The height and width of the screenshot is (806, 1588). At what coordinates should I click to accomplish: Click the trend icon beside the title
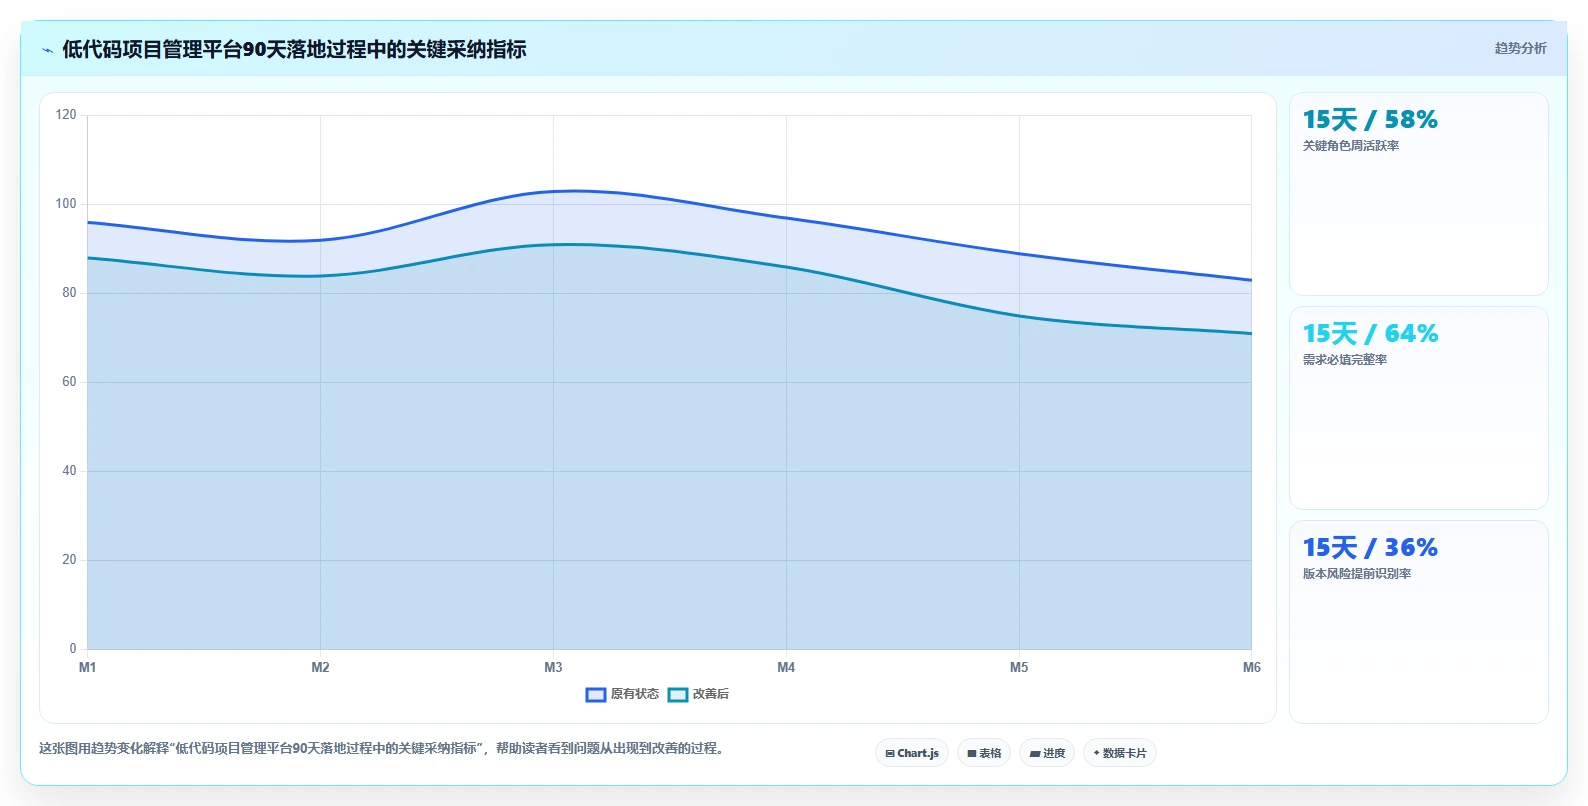coord(47,50)
